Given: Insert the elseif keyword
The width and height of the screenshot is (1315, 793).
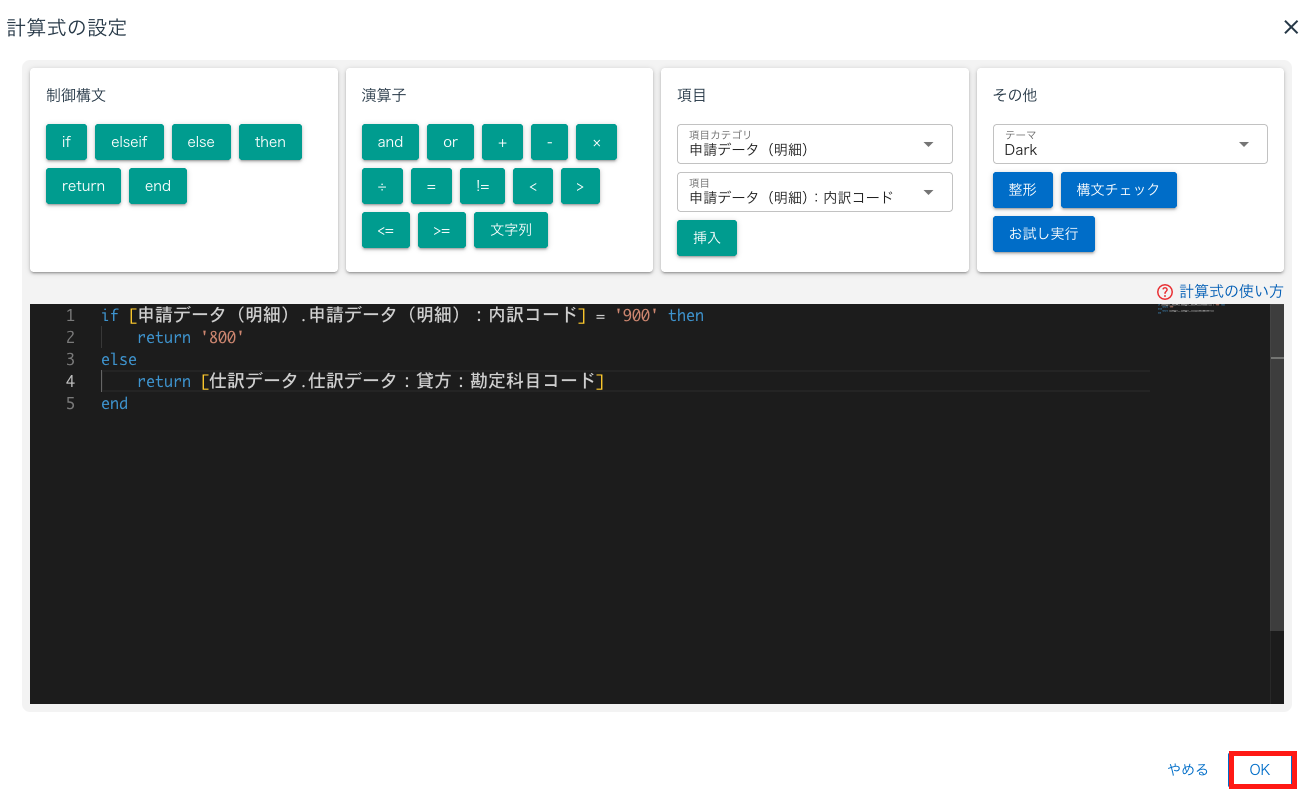Looking at the screenshot, I should (129, 142).
